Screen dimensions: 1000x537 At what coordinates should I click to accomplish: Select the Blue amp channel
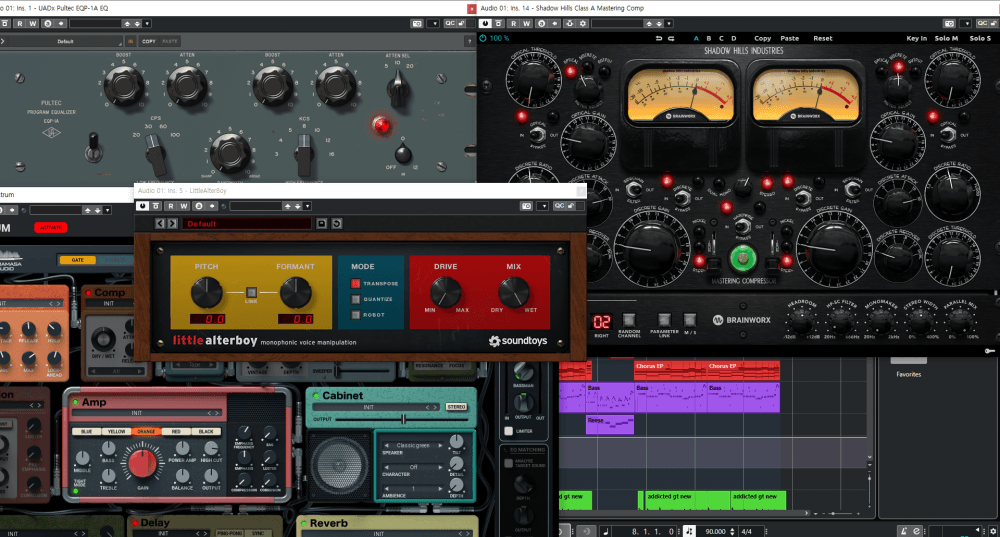(86, 432)
